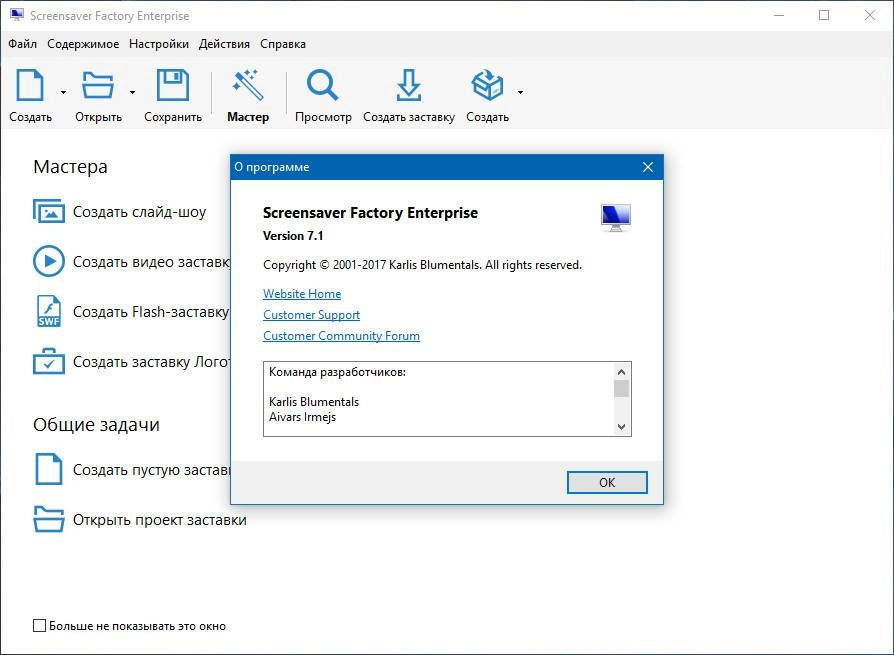Click Создать заставку Логотип label
The image size is (894, 655).
pos(152,362)
